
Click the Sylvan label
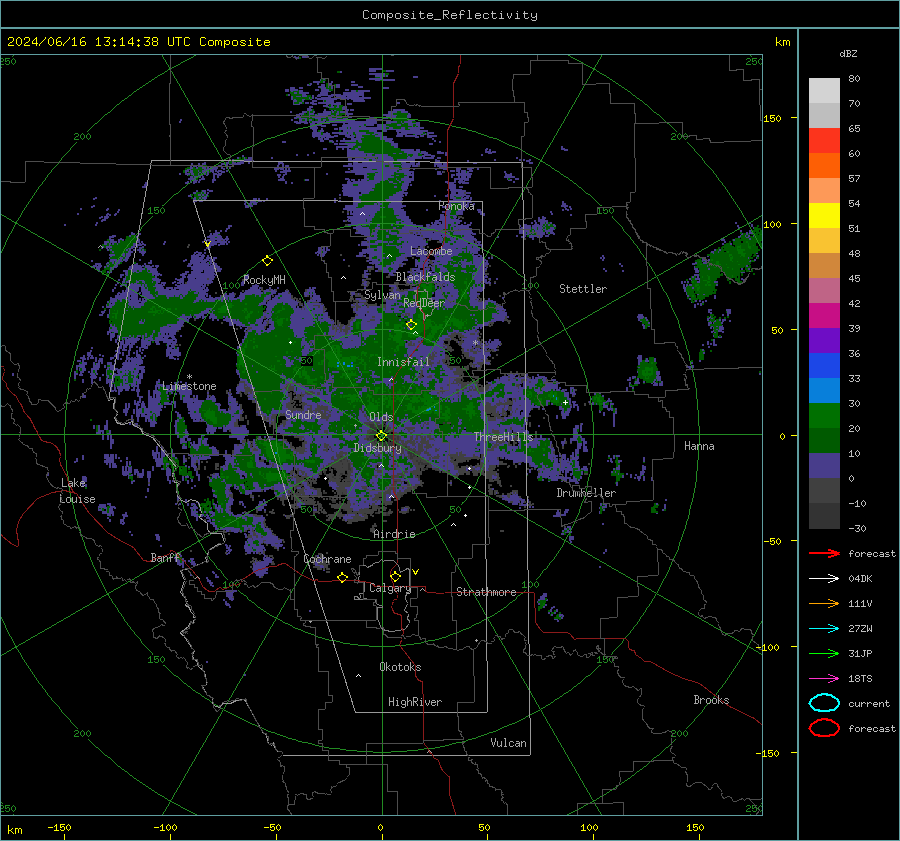tap(382, 295)
